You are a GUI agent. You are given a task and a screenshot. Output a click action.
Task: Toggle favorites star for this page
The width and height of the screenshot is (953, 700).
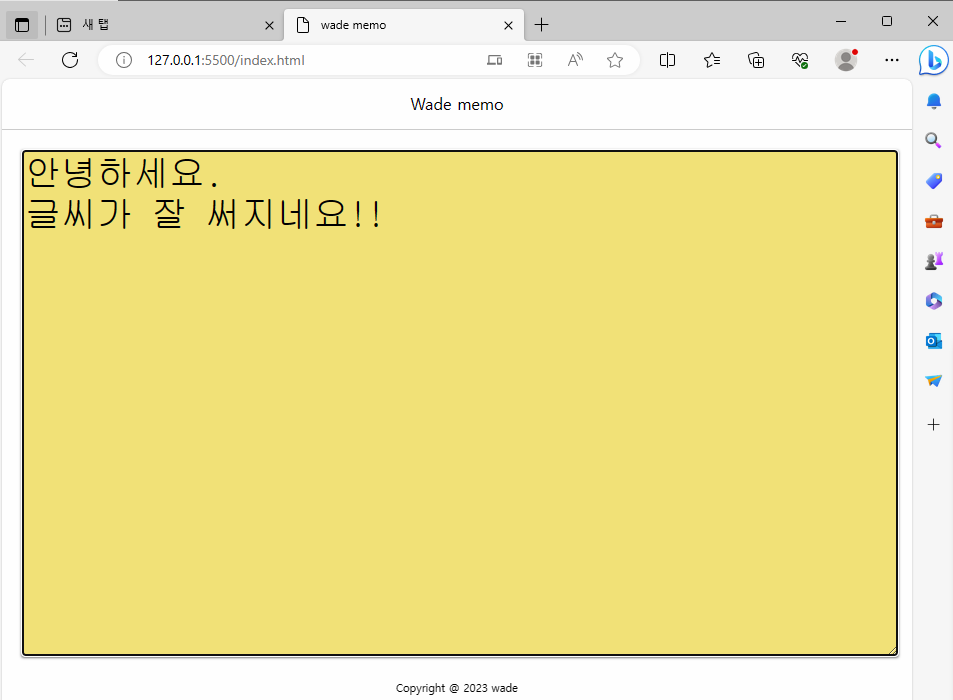[614, 60]
